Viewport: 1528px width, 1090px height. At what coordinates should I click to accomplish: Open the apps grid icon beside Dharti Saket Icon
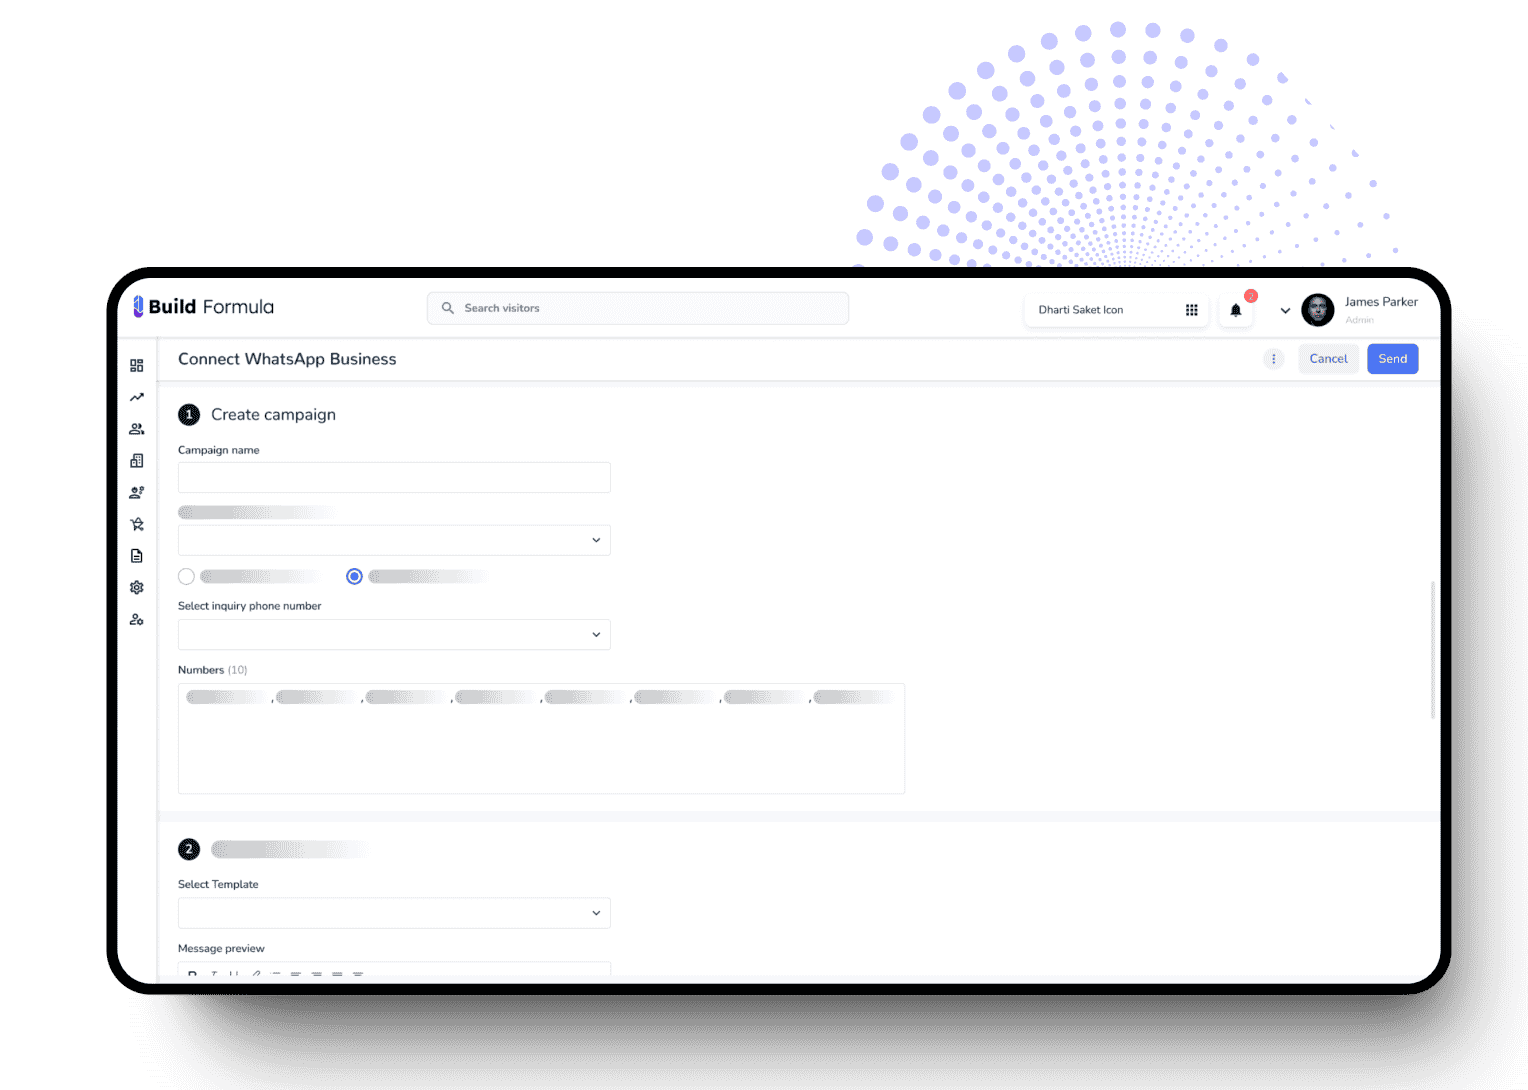(x=1191, y=310)
